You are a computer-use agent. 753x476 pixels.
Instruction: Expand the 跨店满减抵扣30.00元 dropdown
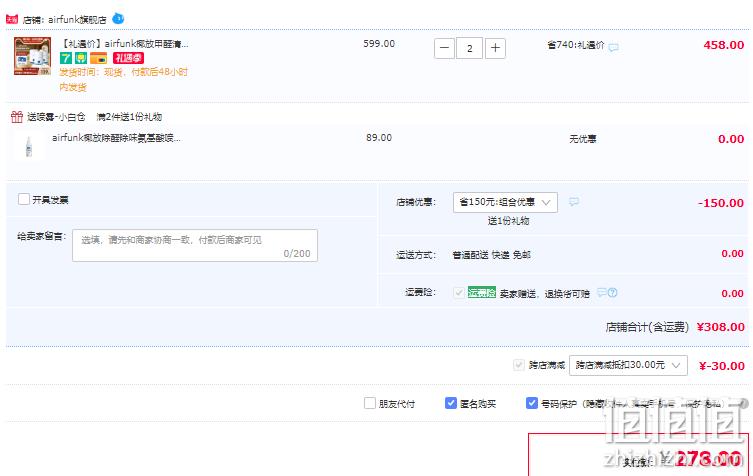coord(628,365)
